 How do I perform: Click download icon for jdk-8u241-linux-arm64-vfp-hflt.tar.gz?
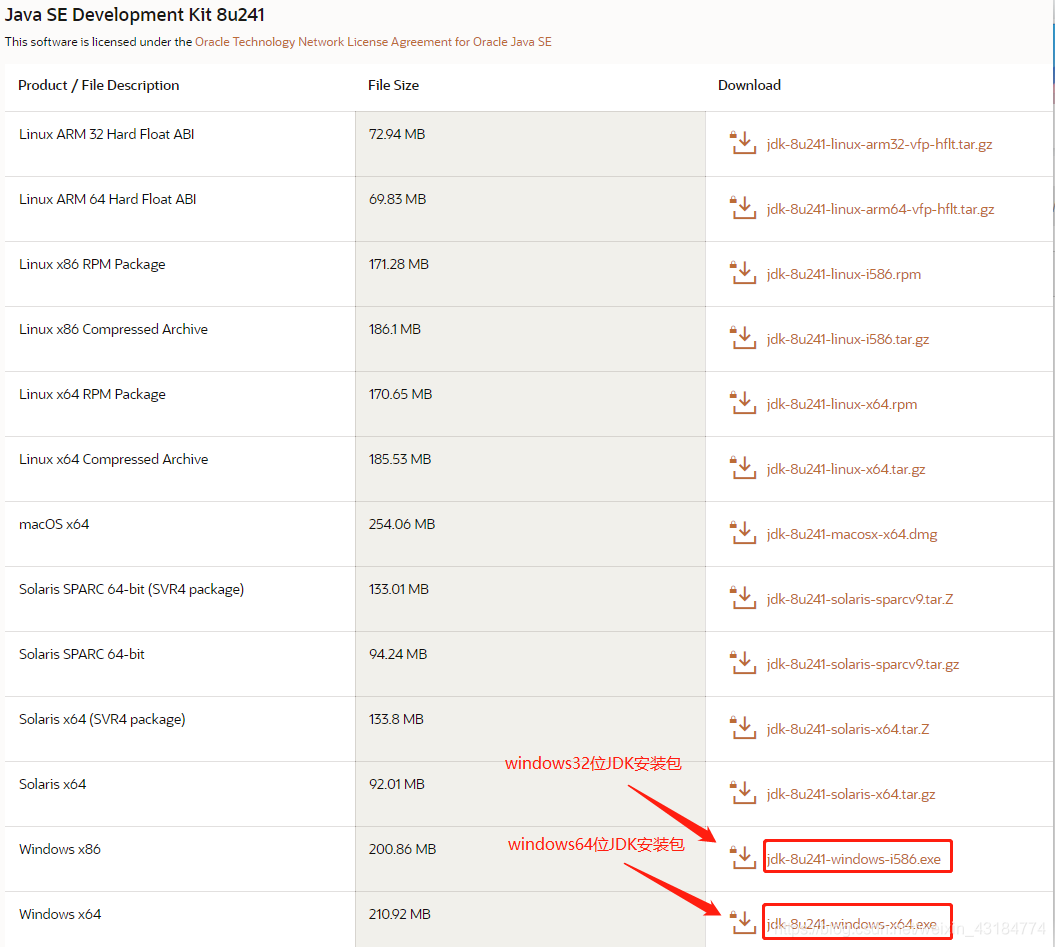(743, 208)
